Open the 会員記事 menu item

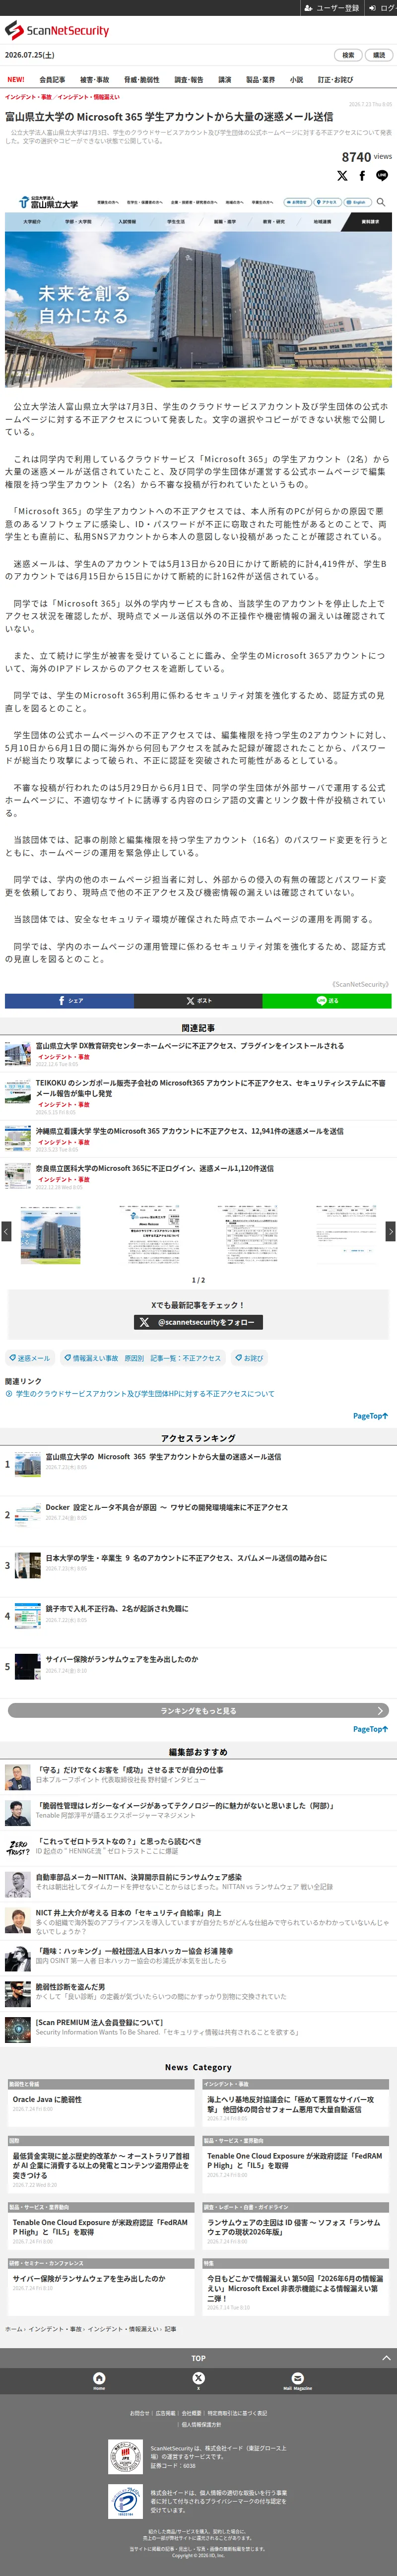[x=52, y=80]
